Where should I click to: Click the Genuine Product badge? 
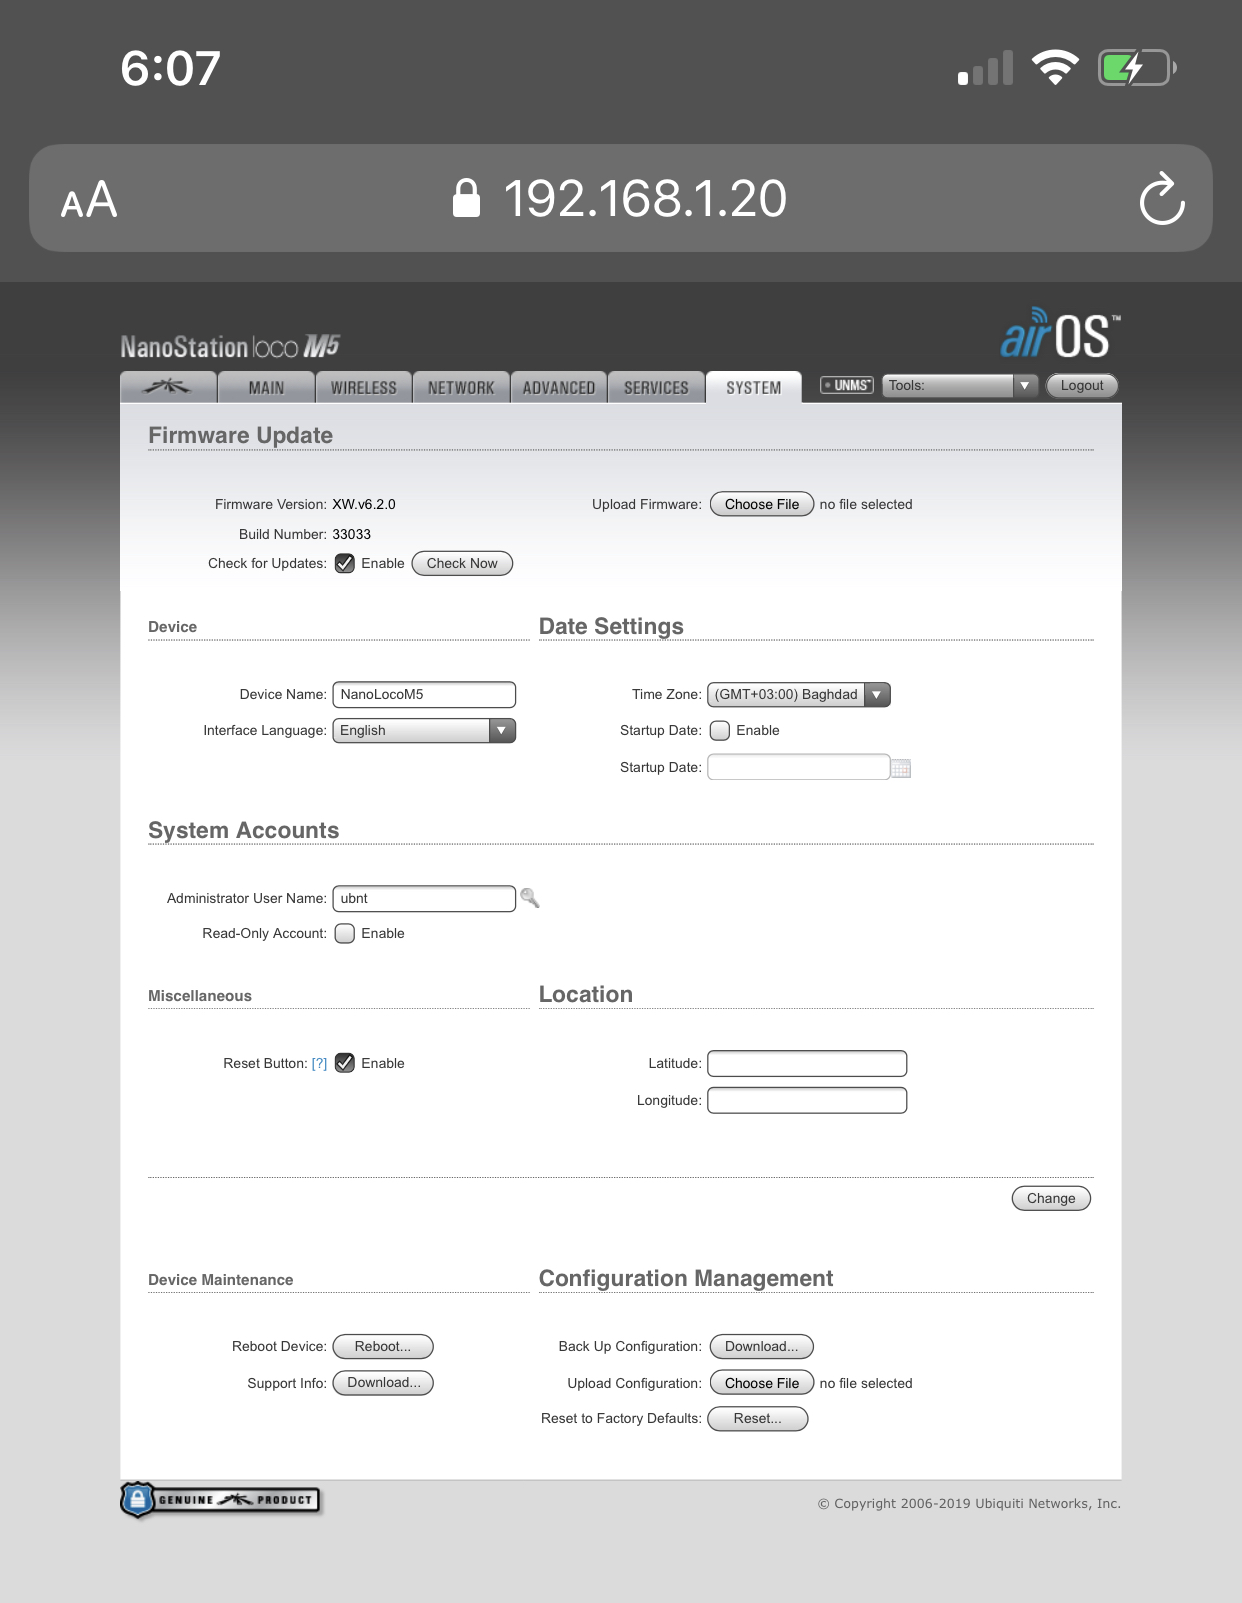point(221,1499)
